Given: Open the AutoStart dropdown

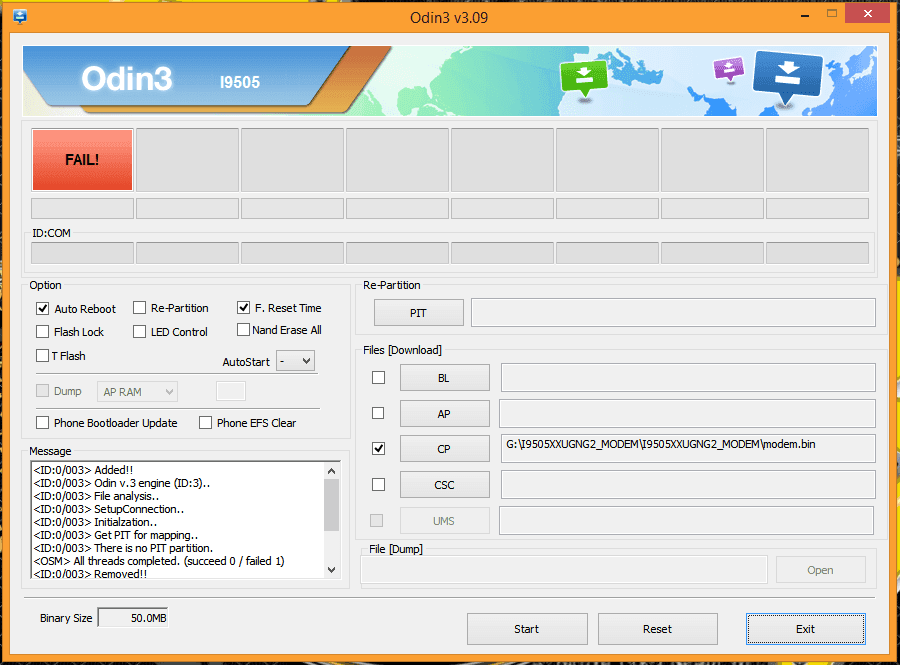Looking at the screenshot, I should [x=296, y=361].
